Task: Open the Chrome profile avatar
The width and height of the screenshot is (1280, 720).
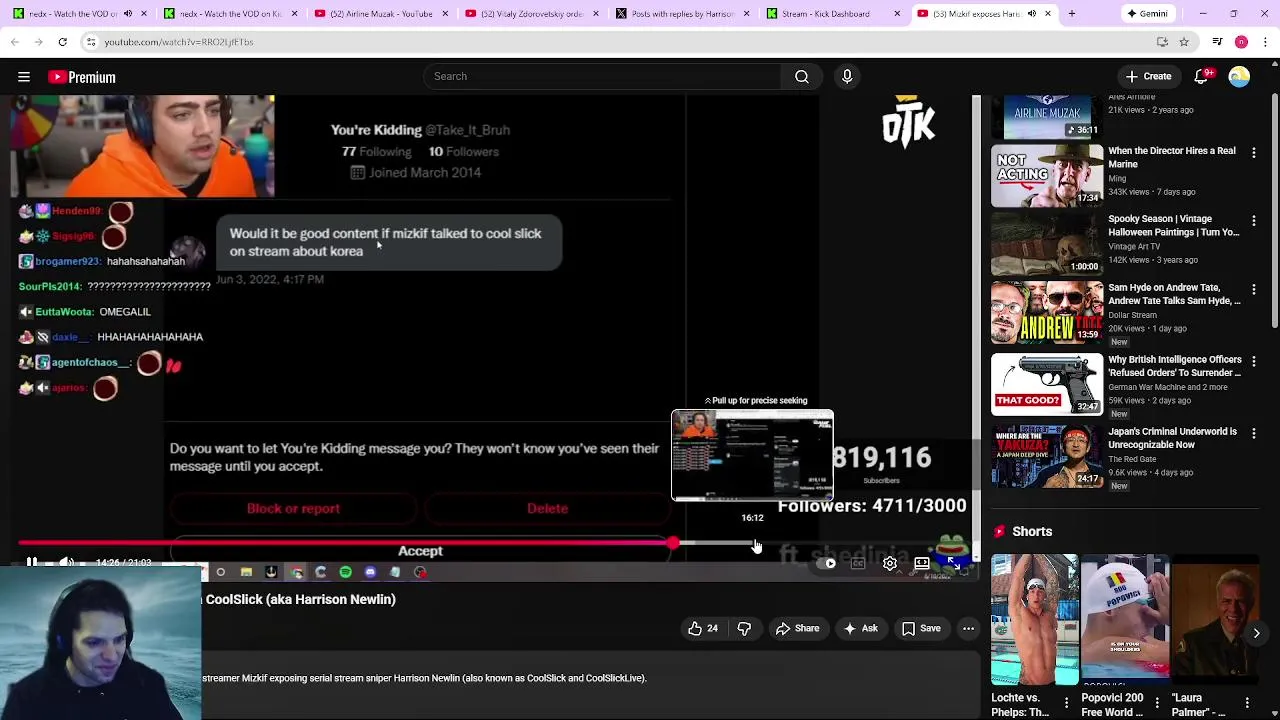Action: point(1241,42)
